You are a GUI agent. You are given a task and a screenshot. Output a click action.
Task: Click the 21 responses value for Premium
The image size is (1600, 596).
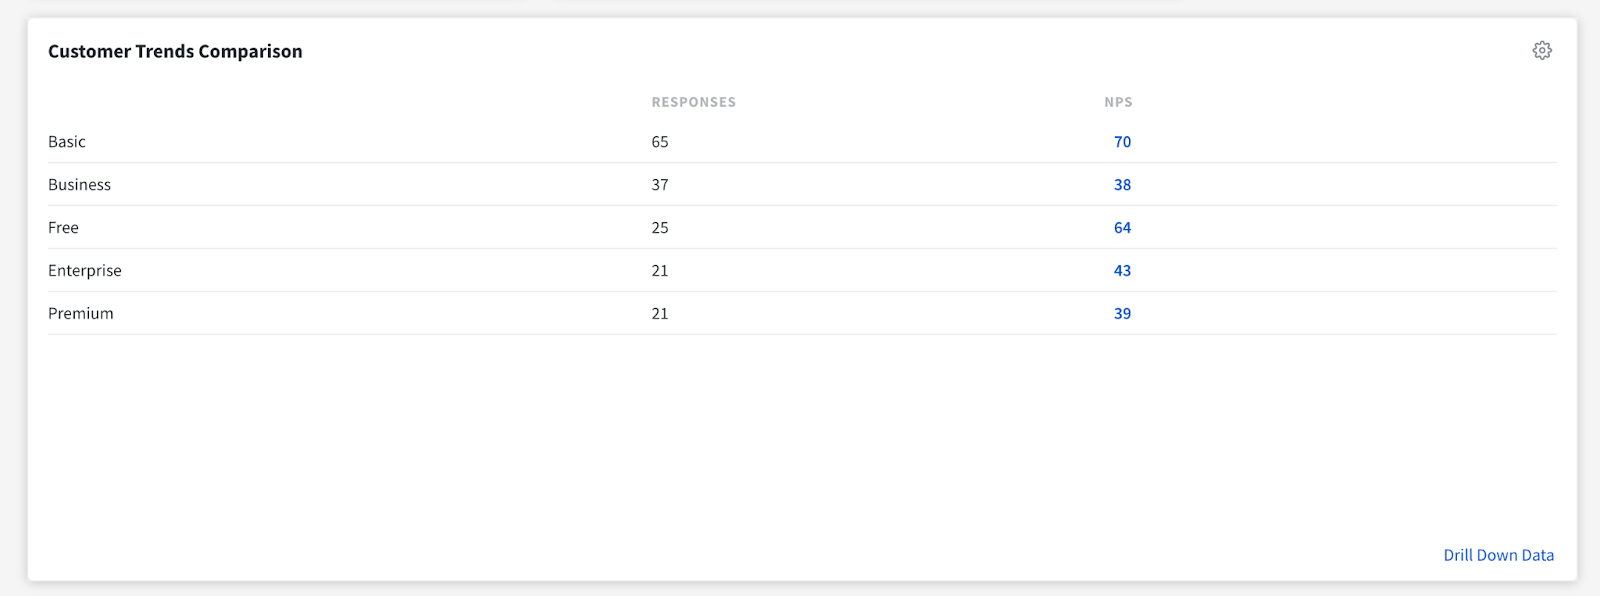pos(660,314)
